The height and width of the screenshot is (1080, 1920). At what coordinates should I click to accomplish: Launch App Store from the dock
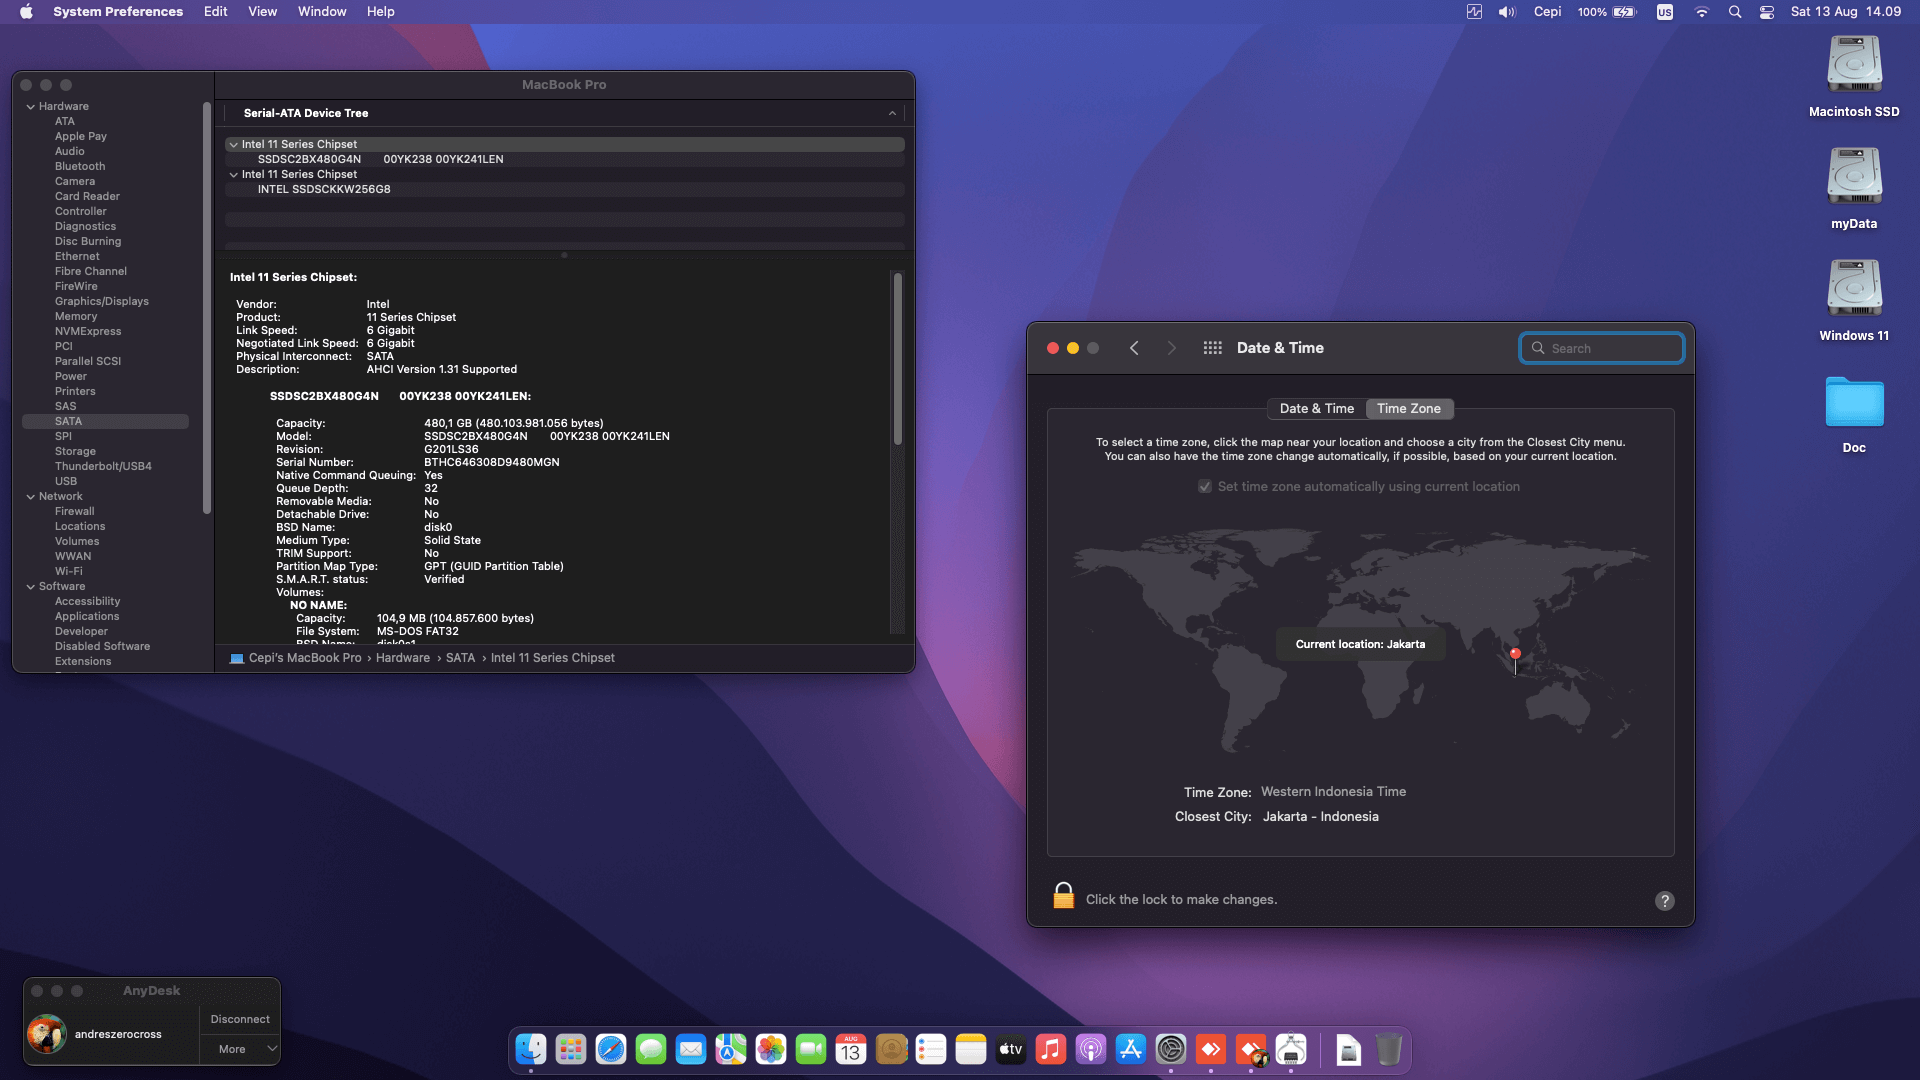click(x=1131, y=1049)
